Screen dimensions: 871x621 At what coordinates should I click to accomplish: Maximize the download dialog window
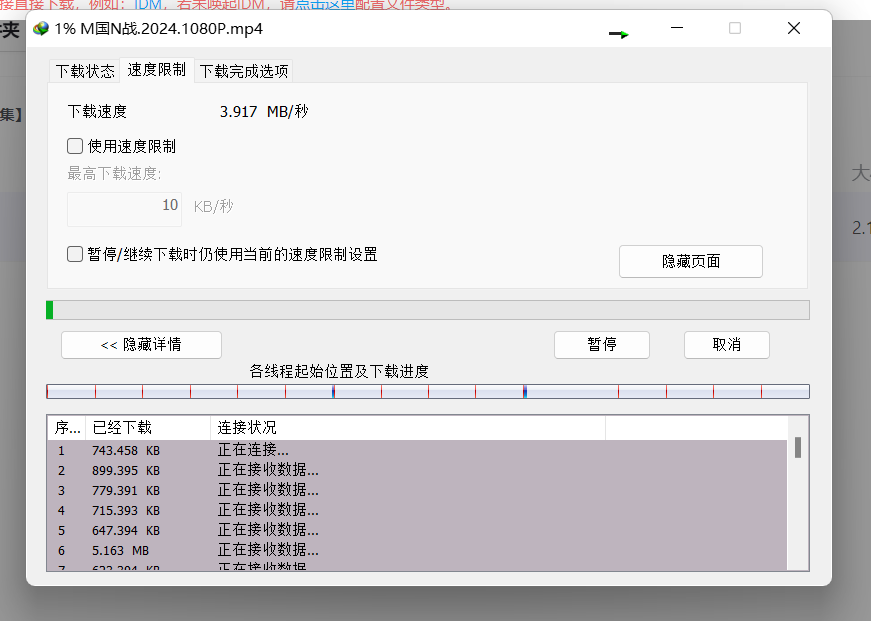coord(735,29)
